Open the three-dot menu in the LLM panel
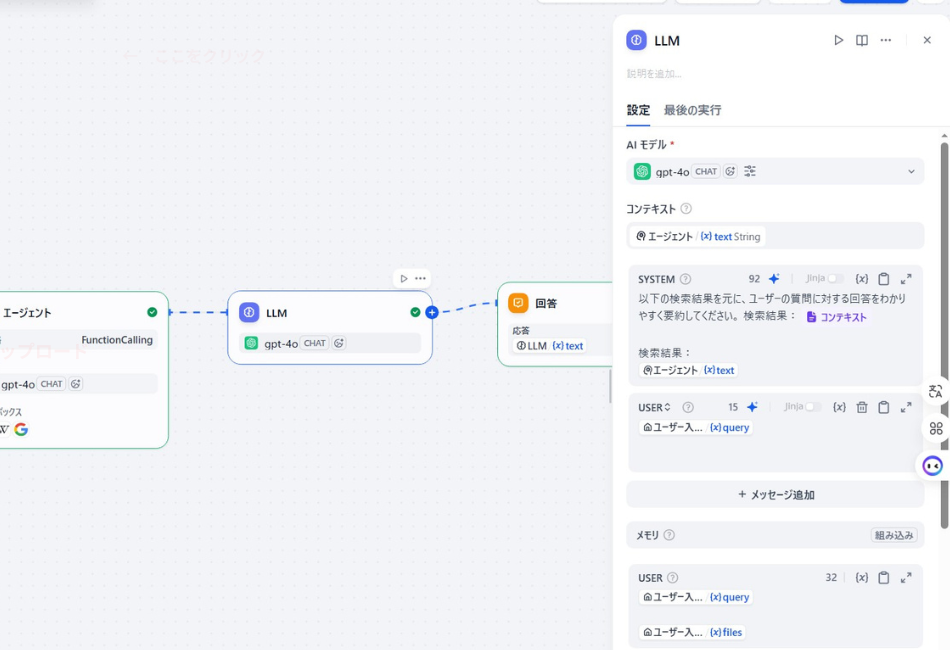This screenshot has height=650, width=950. pos(887,40)
